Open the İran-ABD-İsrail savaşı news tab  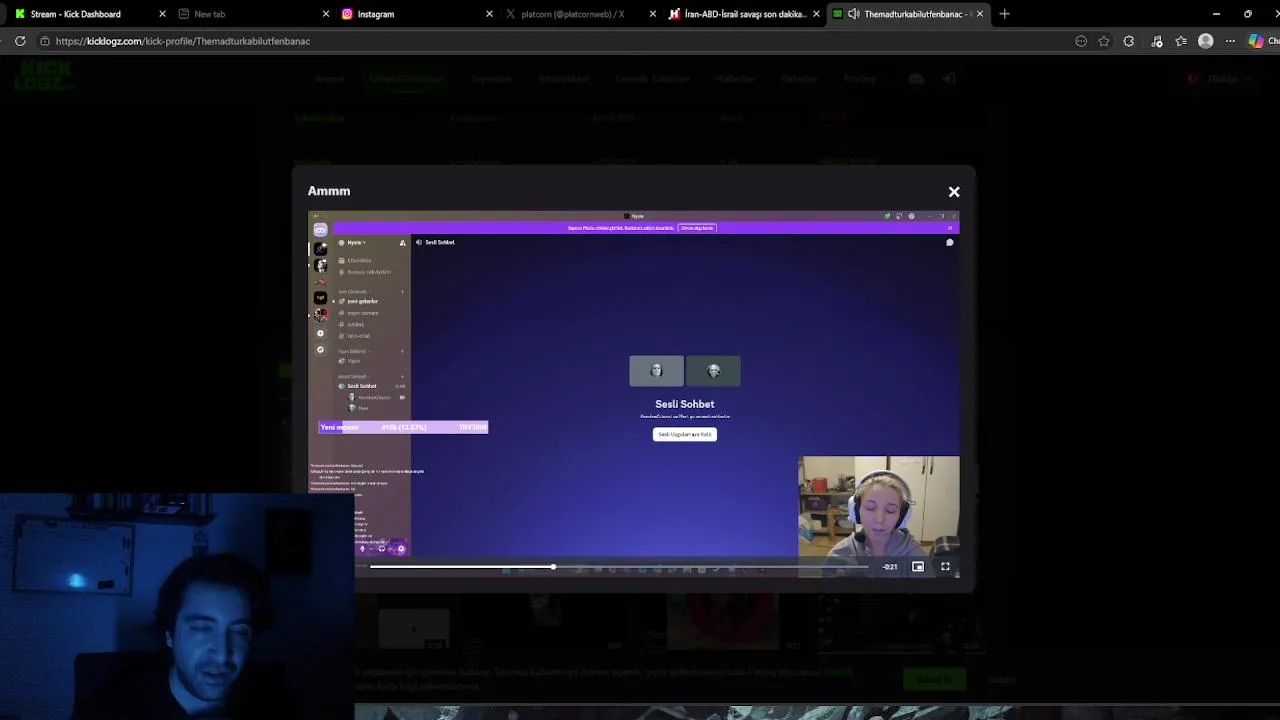point(745,14)
